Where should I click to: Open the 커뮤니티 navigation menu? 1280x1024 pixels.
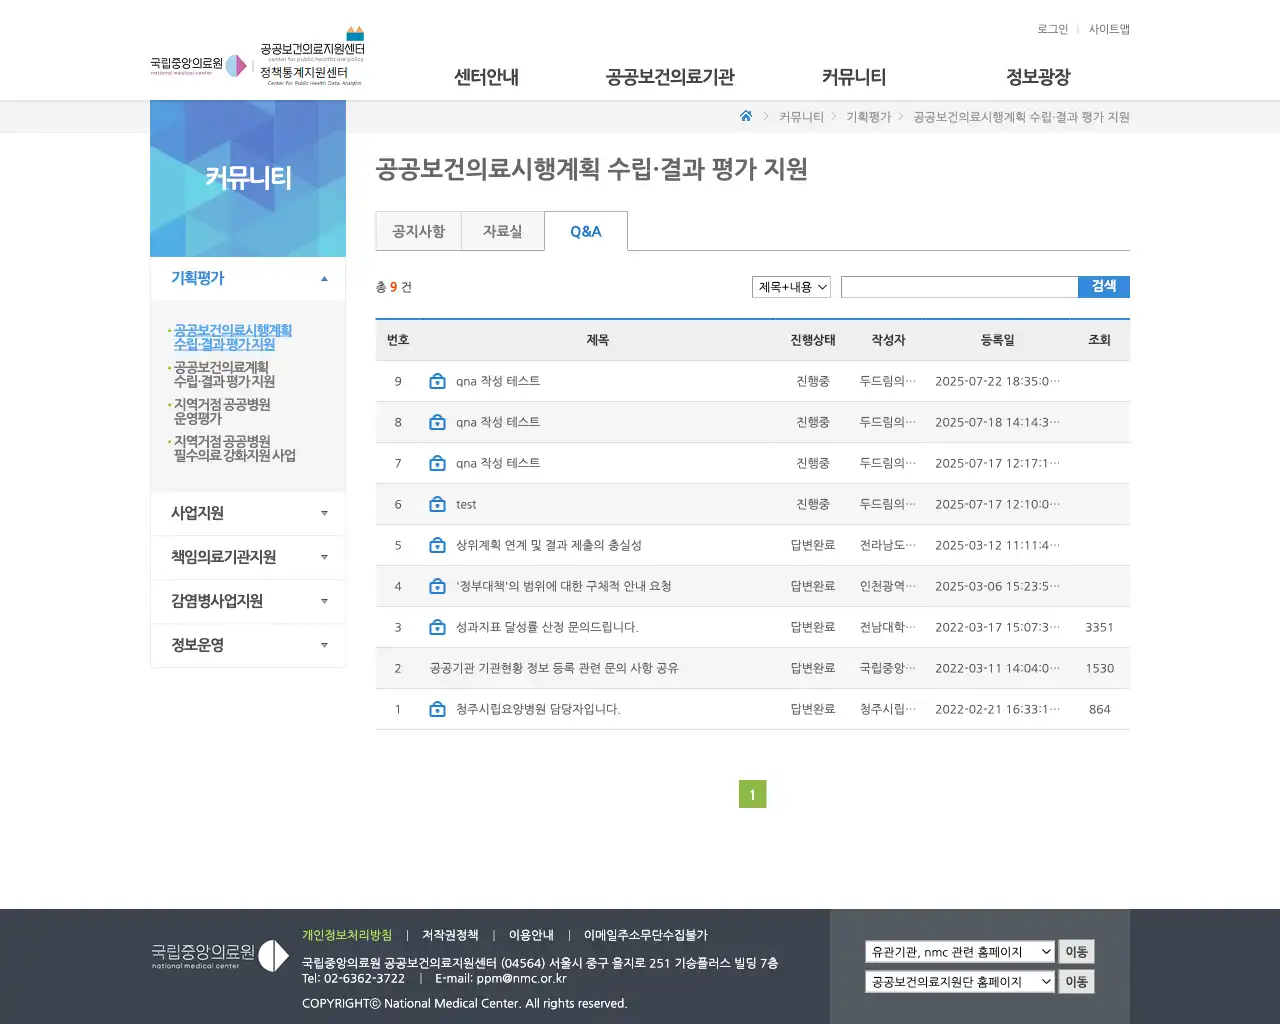[x=853, y=76]
